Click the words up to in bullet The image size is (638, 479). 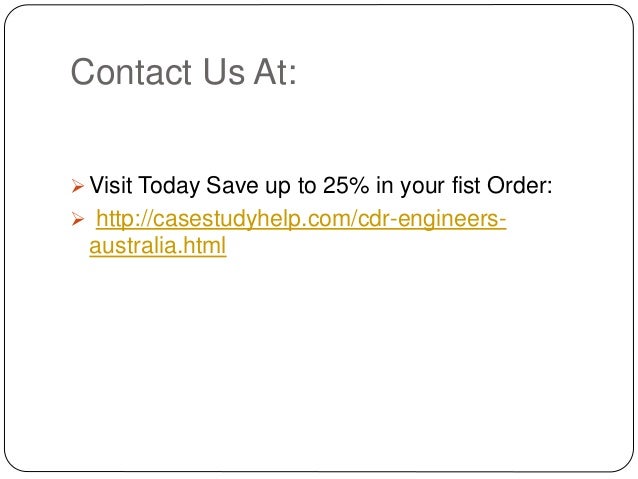pos(291,186)
